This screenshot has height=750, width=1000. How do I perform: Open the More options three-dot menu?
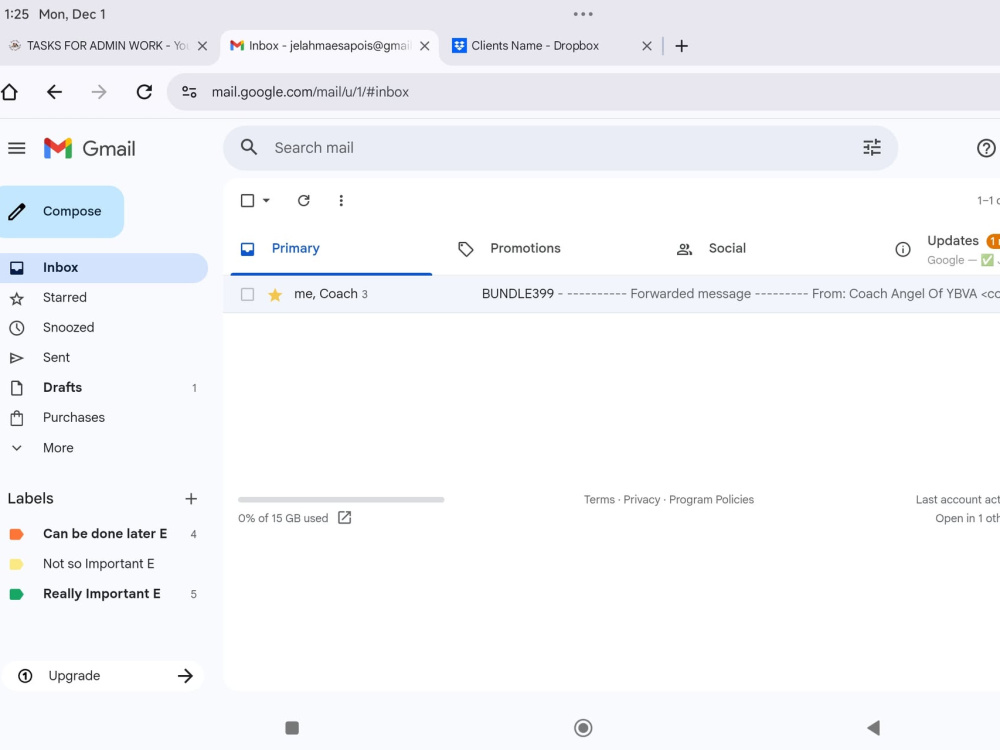click(x=341, y=201)
